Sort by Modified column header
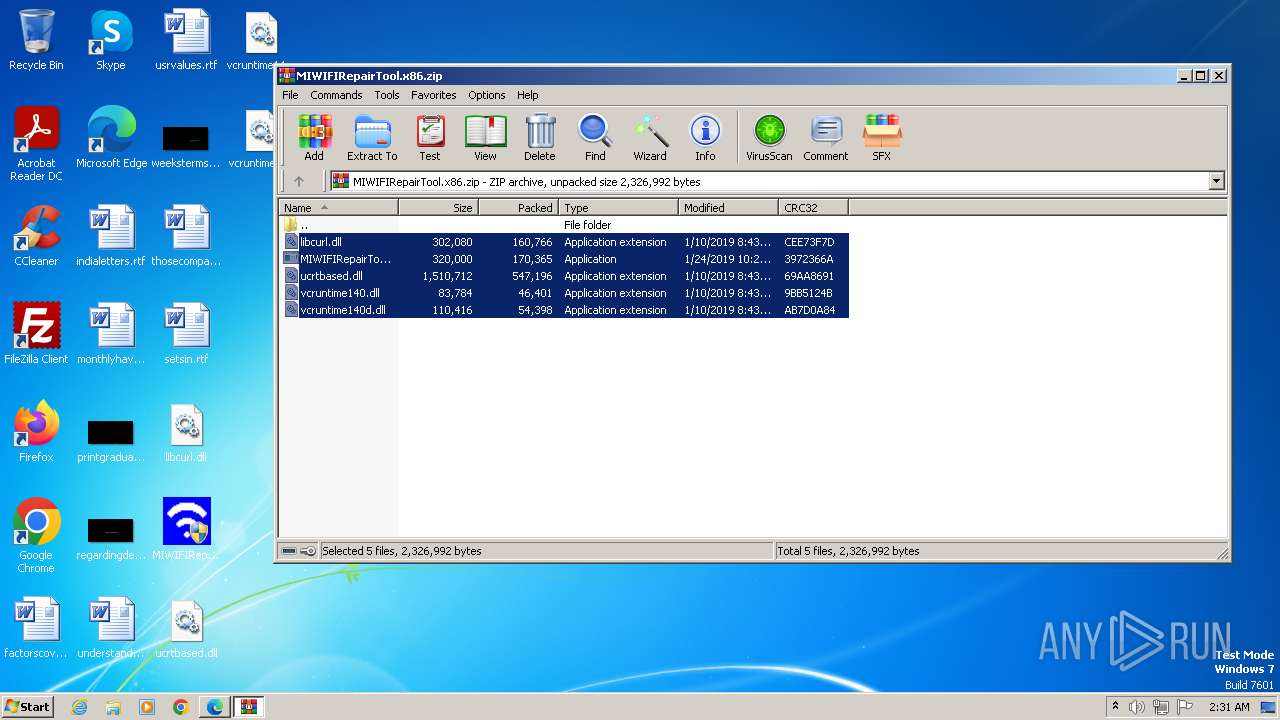Image resolution: width=1280 pixels, height=720 pixels. click(729, 208)
